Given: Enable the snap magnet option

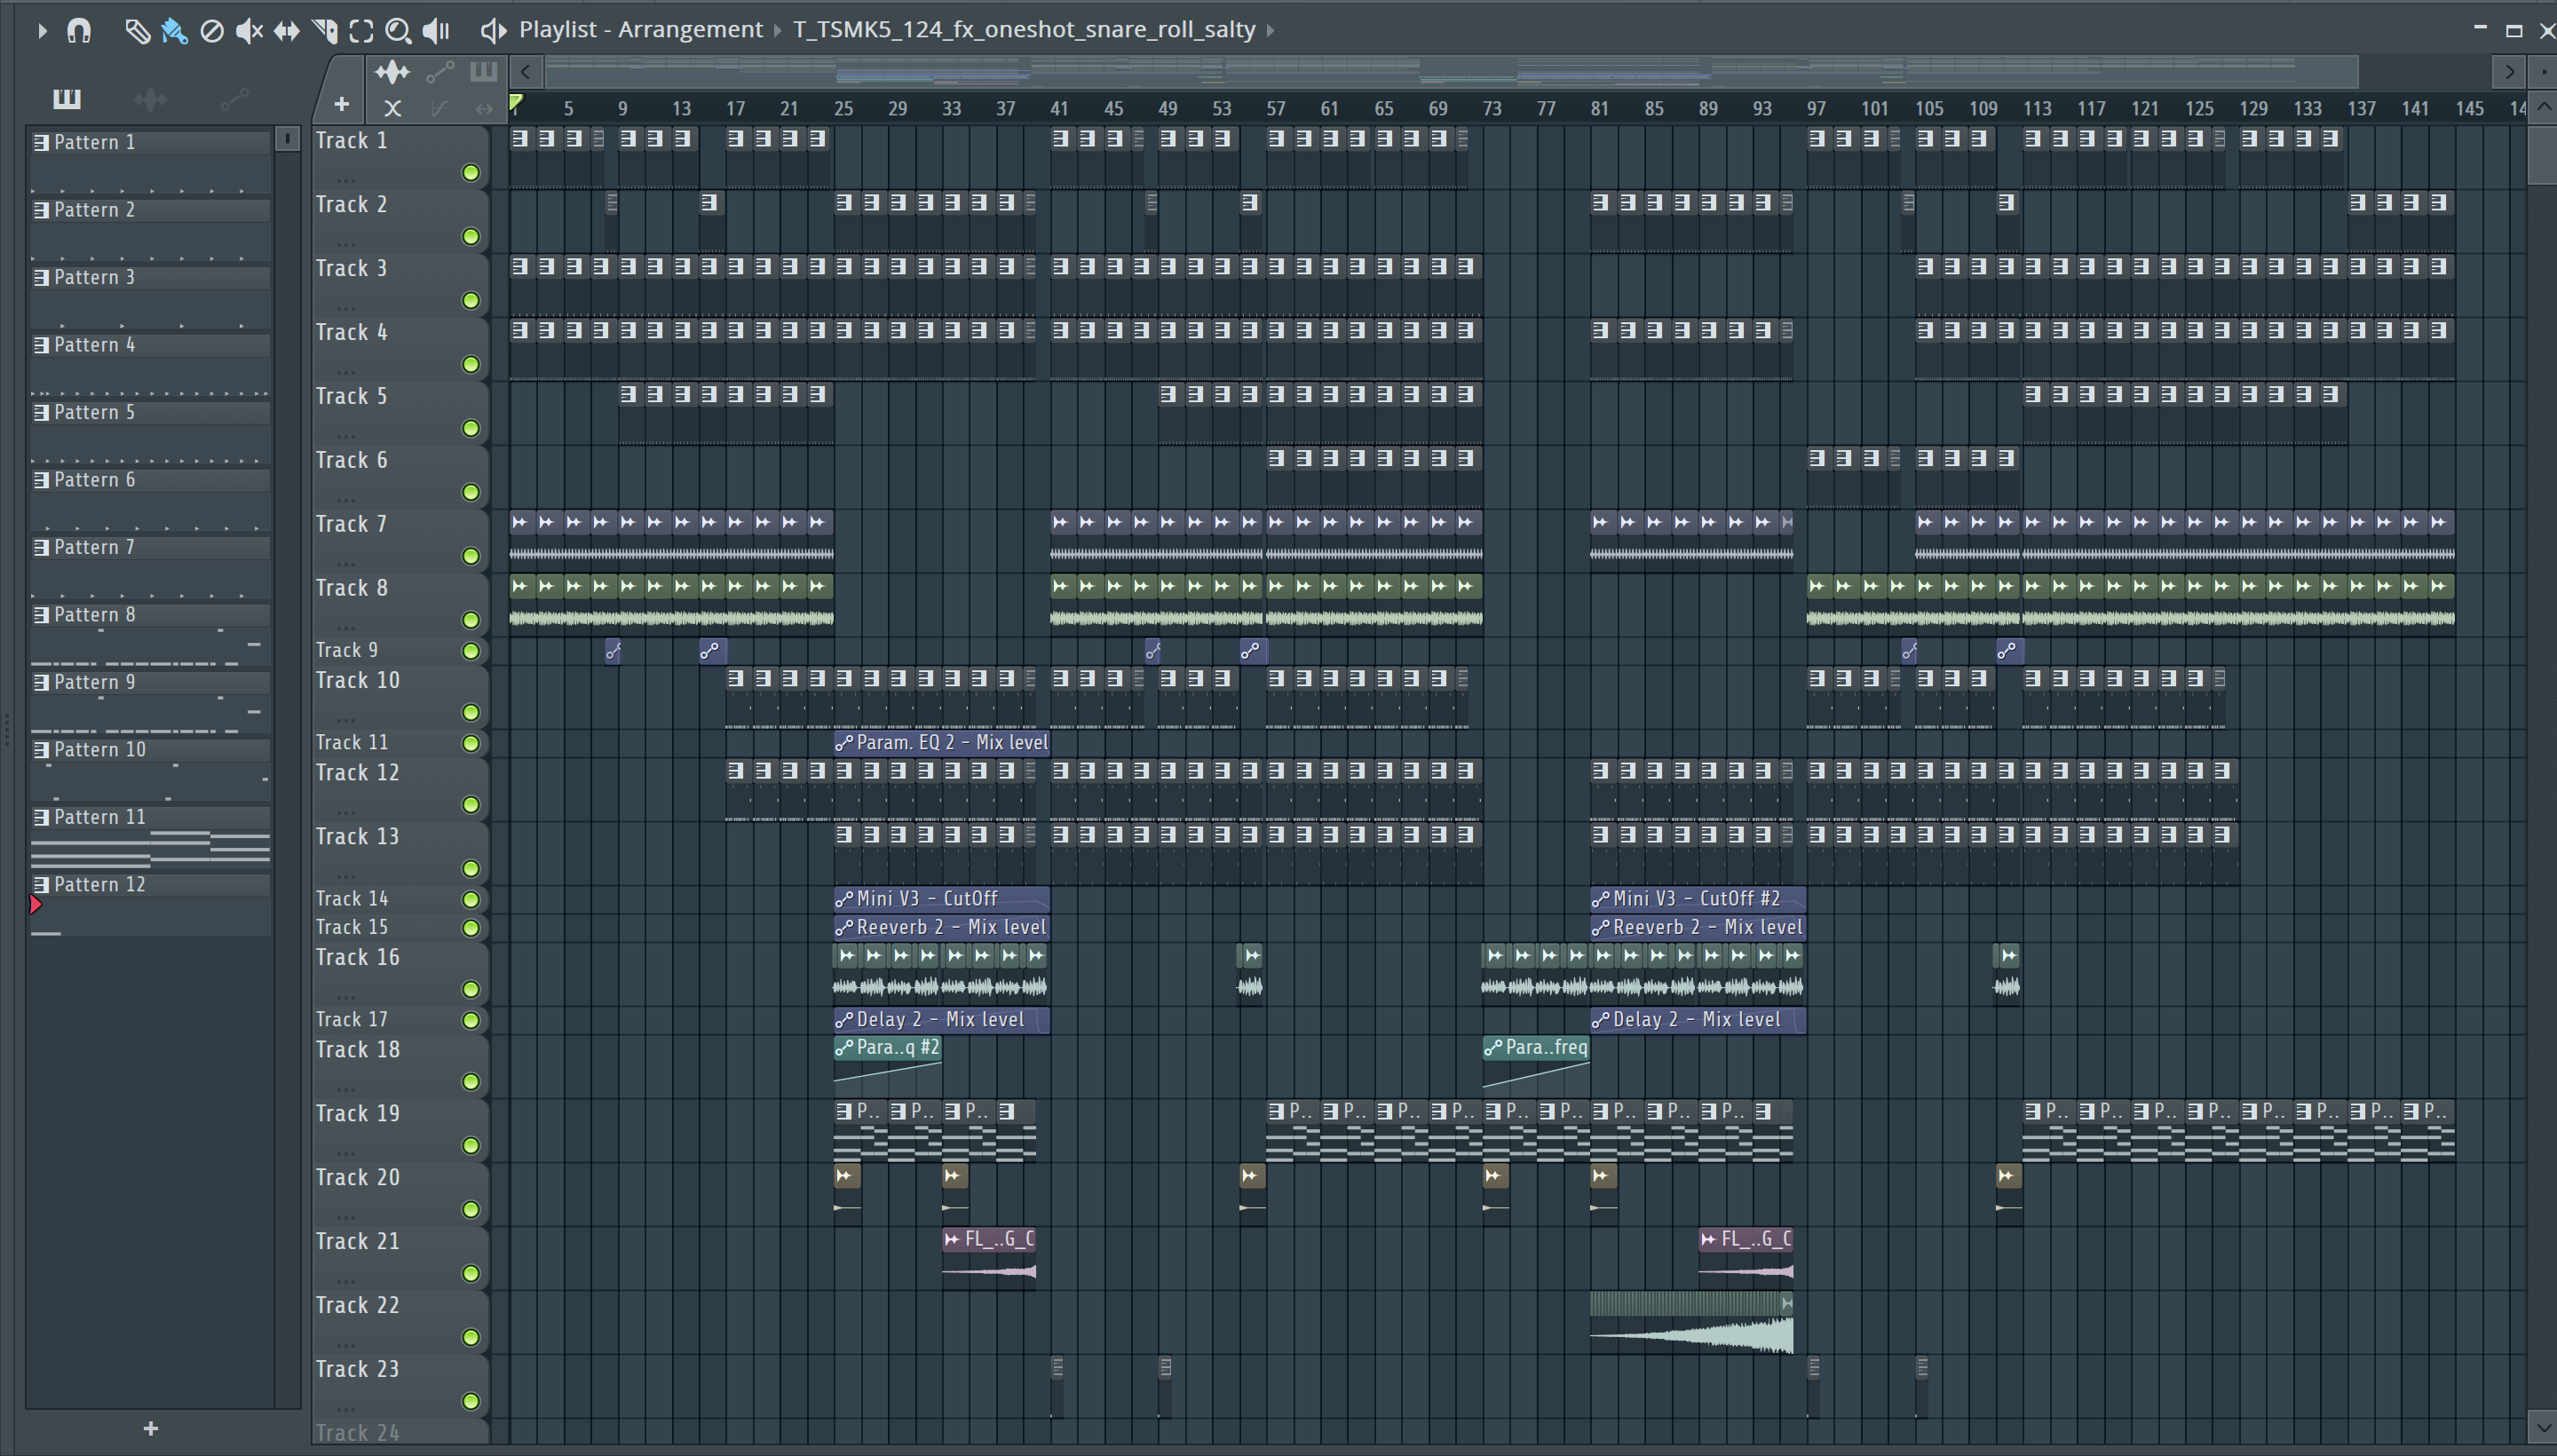Looking at the screenshot, I should [79, 31].
